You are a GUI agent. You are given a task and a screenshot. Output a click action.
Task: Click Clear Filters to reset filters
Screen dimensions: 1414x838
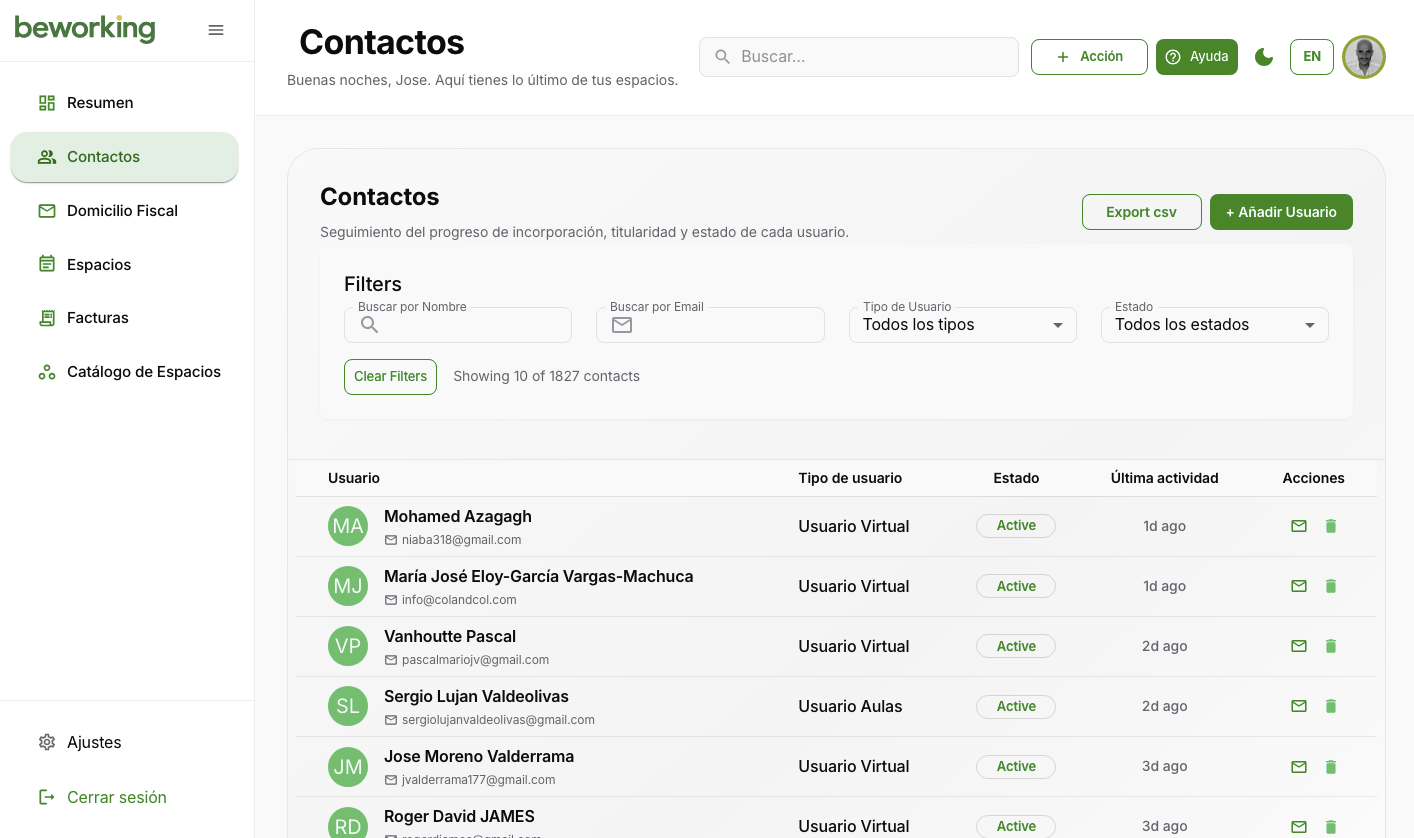tap(390, 377)
